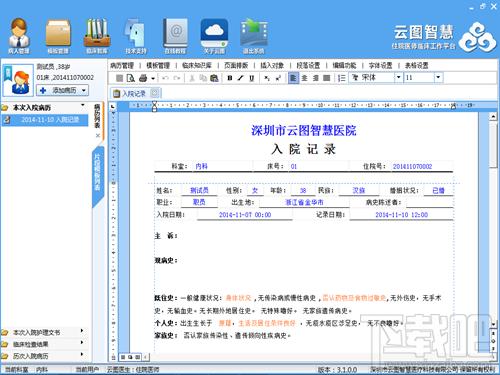The image size is (500, 375).
Task: Toggle numbered list icon
Action: (341, 78)
